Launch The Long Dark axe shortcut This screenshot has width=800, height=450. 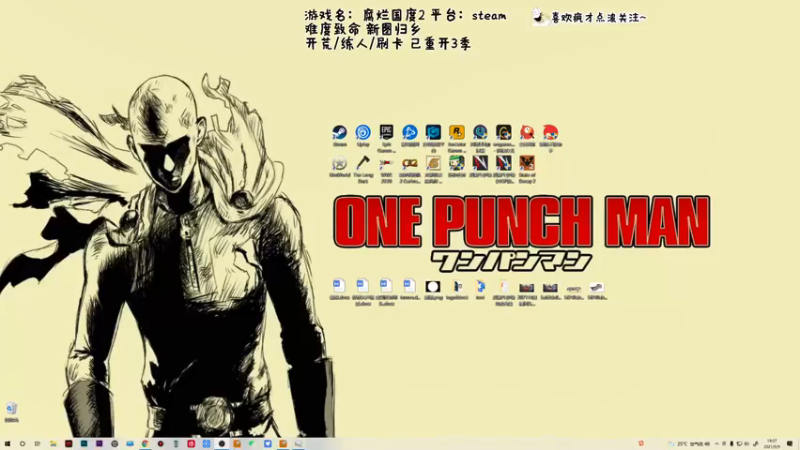click(x=363, y=169)
